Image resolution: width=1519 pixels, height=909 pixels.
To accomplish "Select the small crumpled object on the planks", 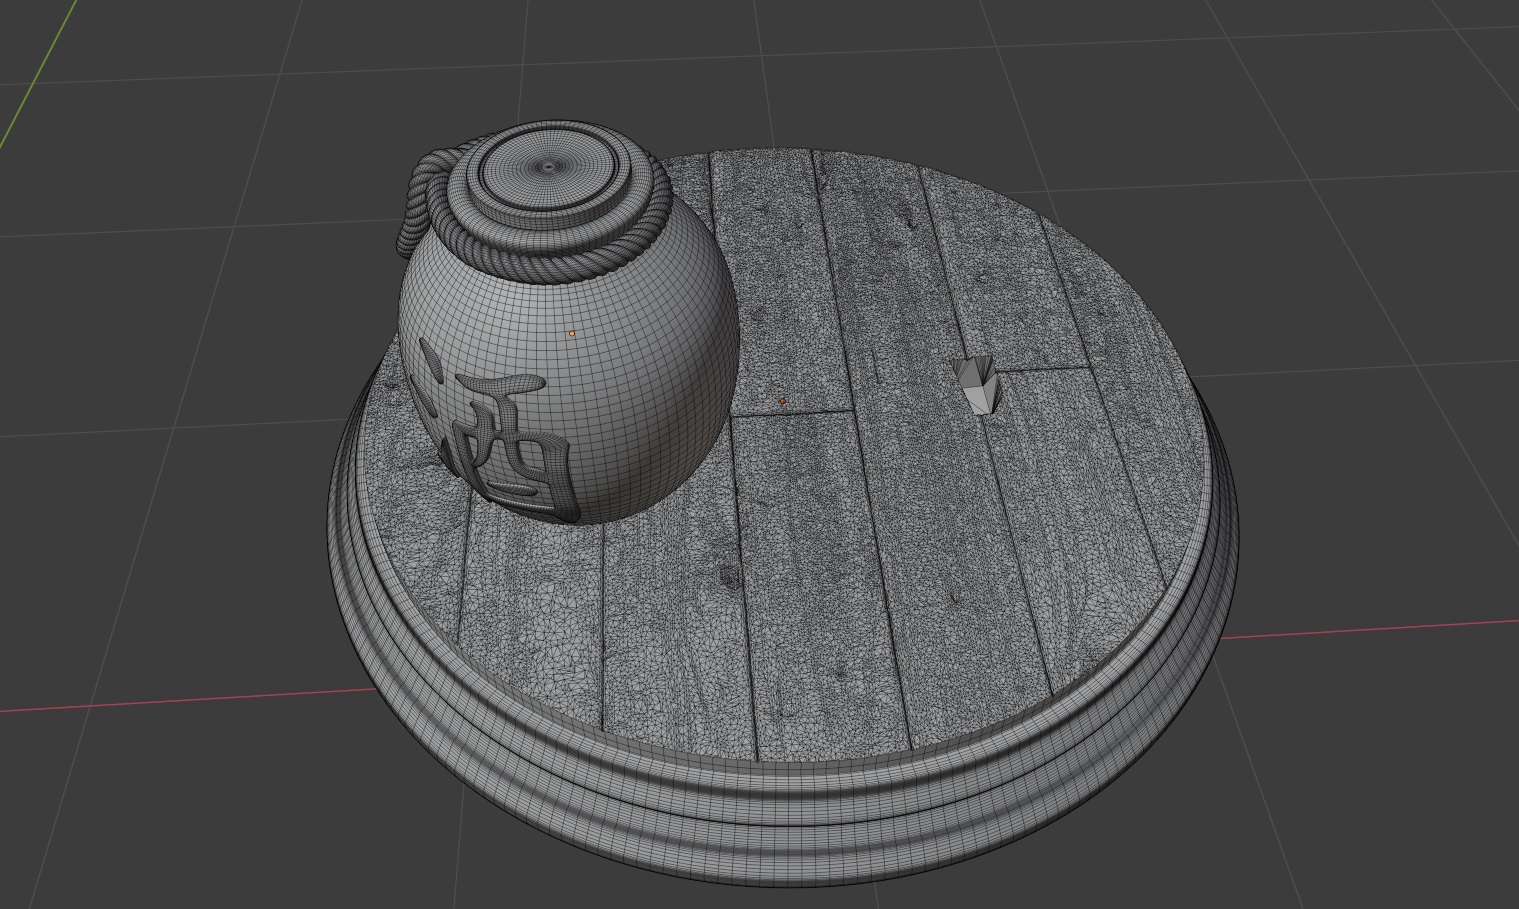I will pos(976,384).
